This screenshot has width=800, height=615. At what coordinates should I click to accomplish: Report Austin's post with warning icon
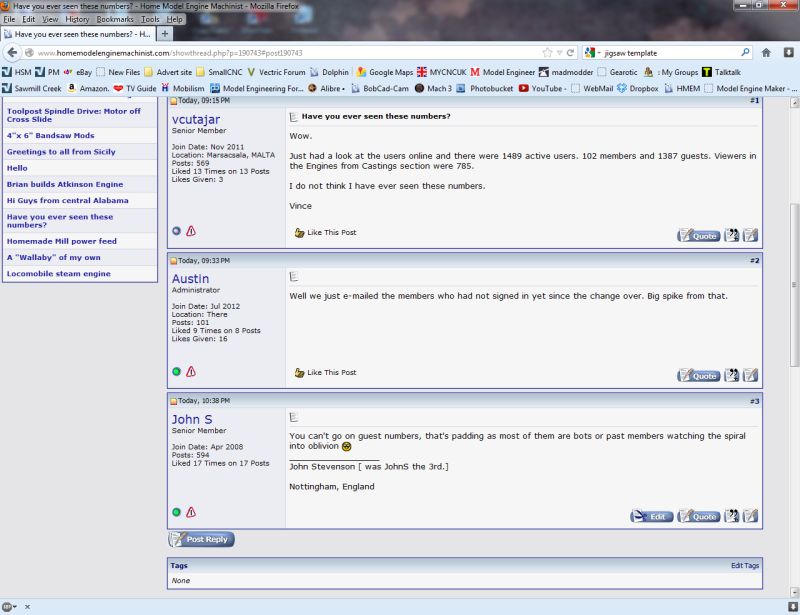191,372
